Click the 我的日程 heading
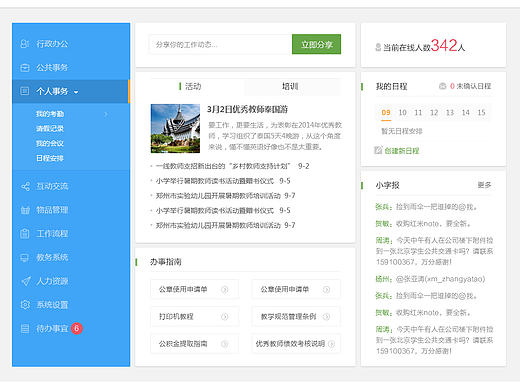This screenshot has width=520, height=390. pyautogui.click(x=392, y=87)
